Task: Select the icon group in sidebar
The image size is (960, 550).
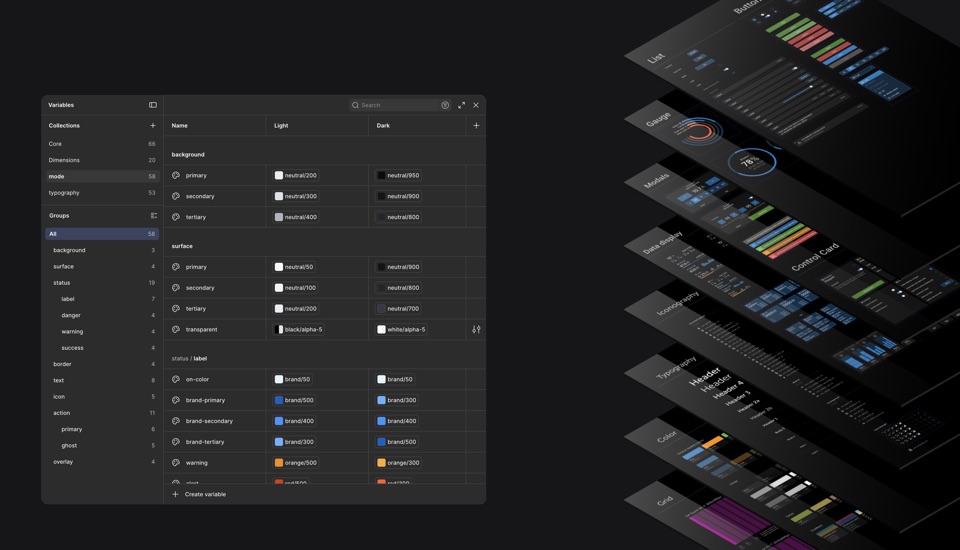Action: point(102,397)
